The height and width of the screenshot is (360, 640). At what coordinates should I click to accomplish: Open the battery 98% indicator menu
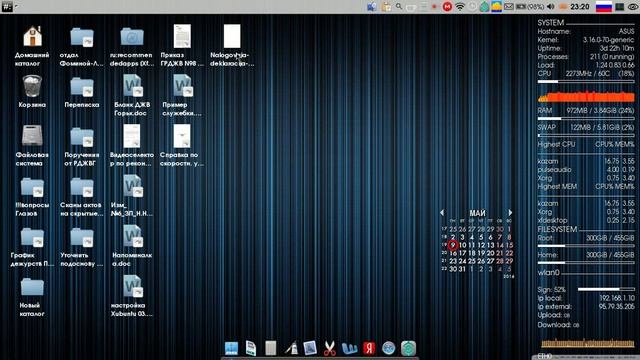pos(530,7)
